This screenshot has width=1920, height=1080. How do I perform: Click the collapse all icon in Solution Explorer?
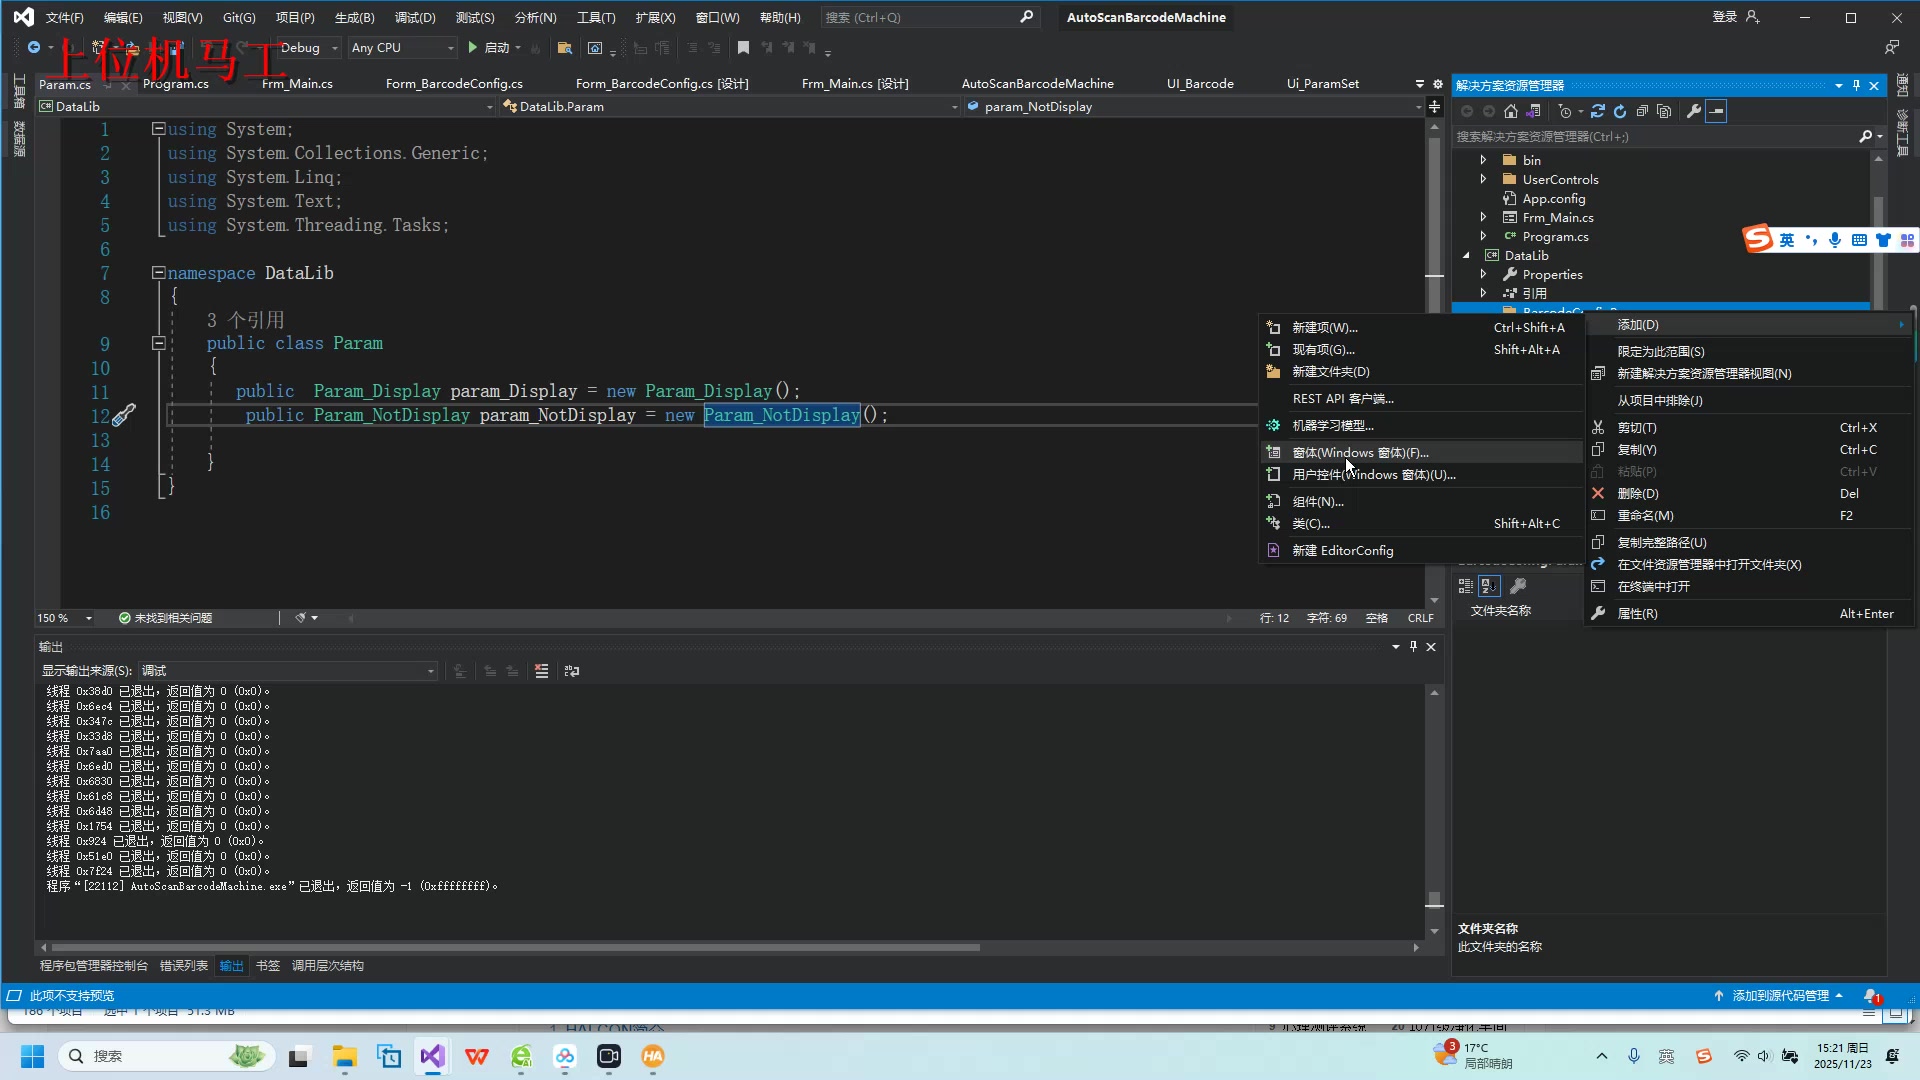[x=1642, y=111]
